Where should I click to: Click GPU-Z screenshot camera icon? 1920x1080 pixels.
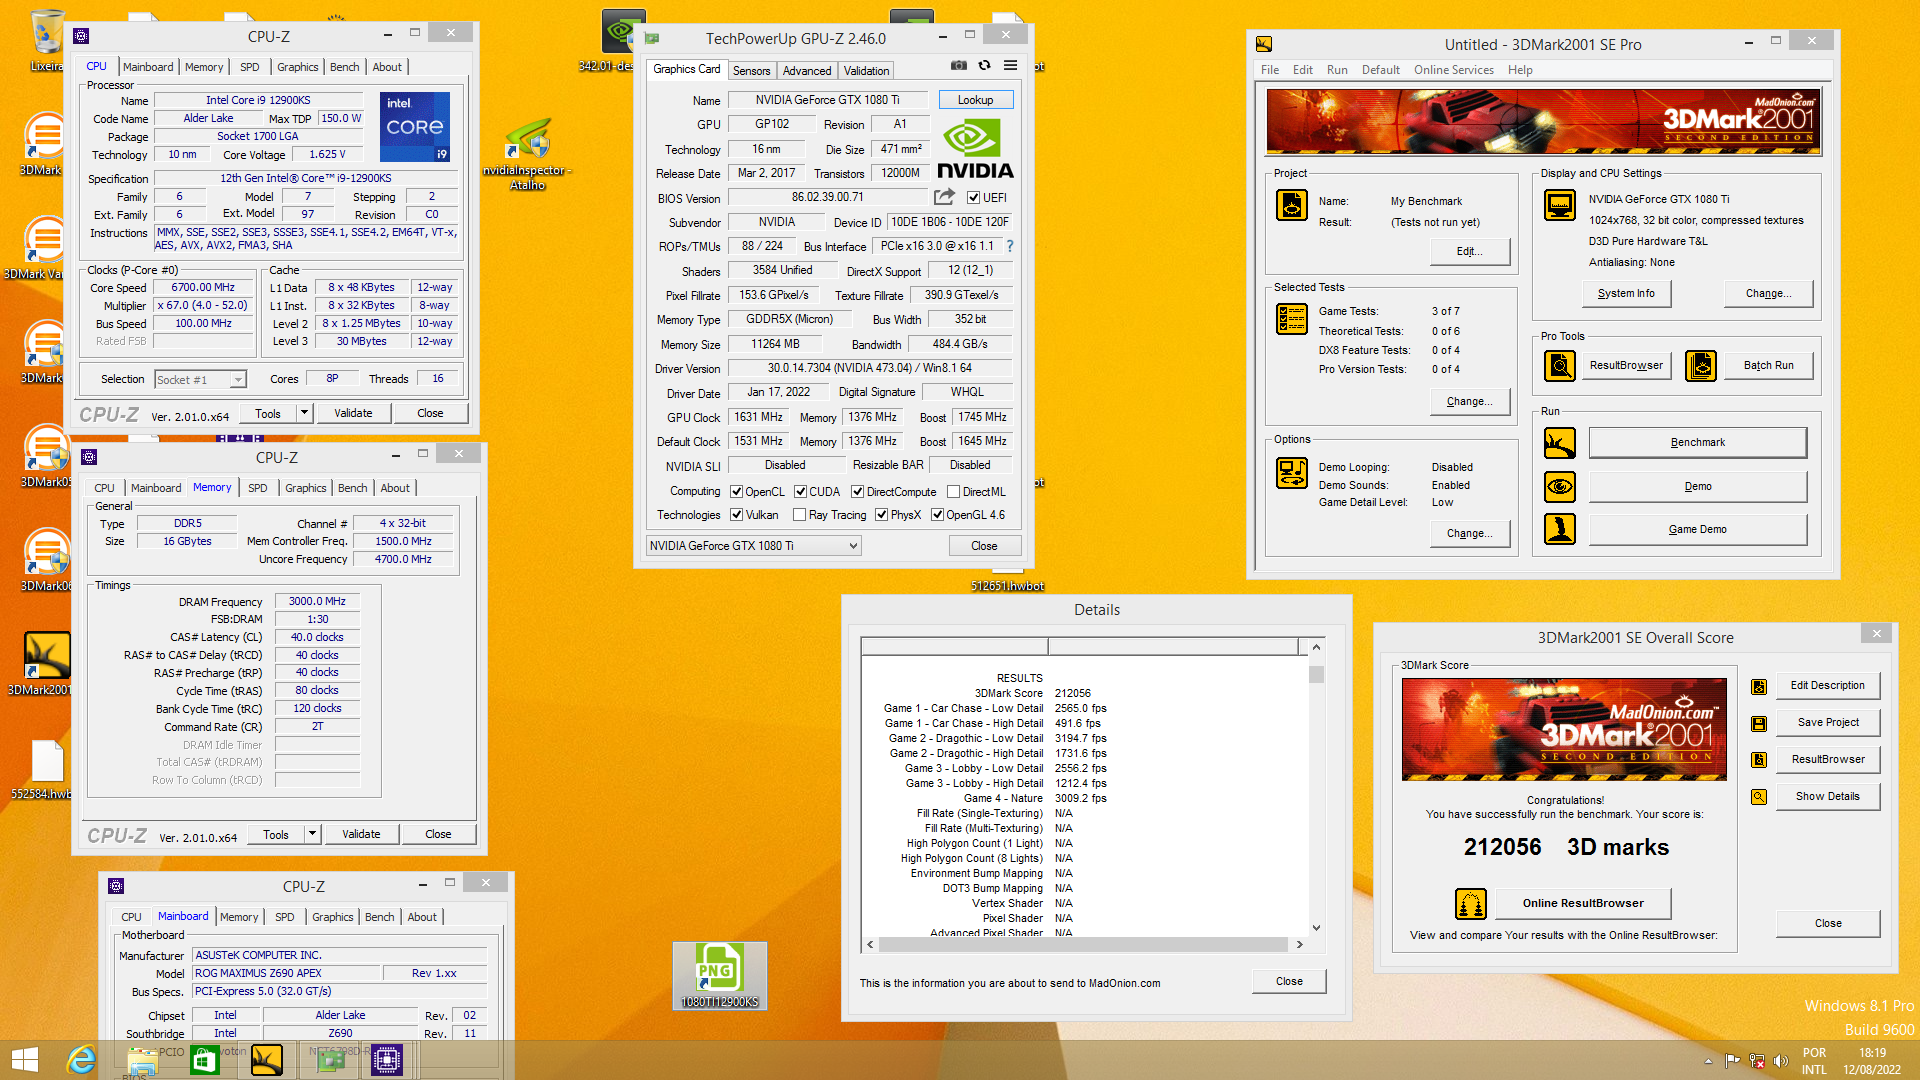point(958,65)
